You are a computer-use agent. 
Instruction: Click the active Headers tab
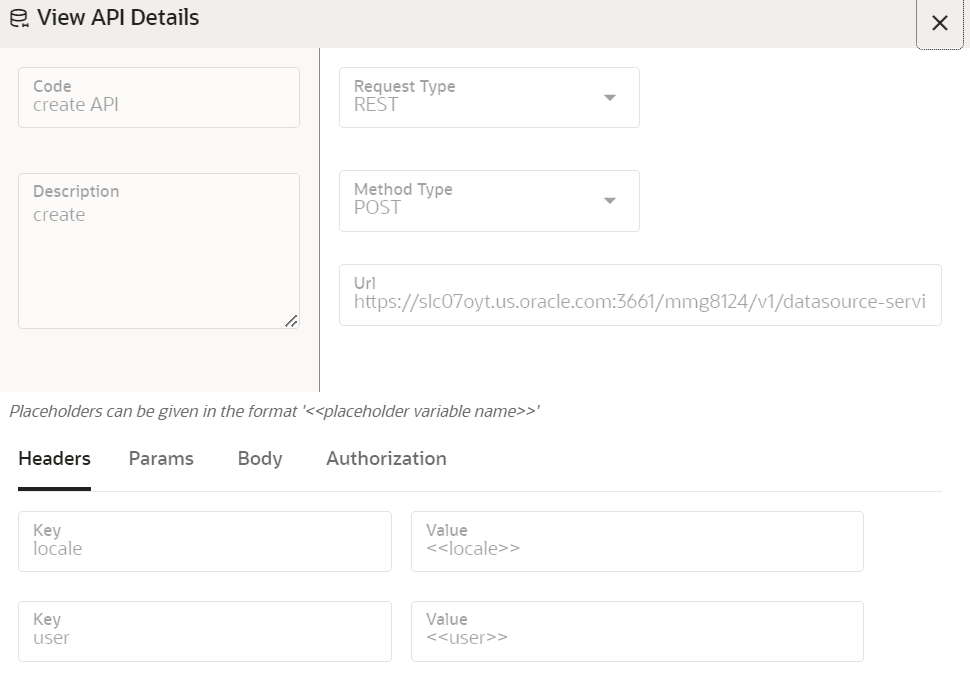tap(54, 458)
